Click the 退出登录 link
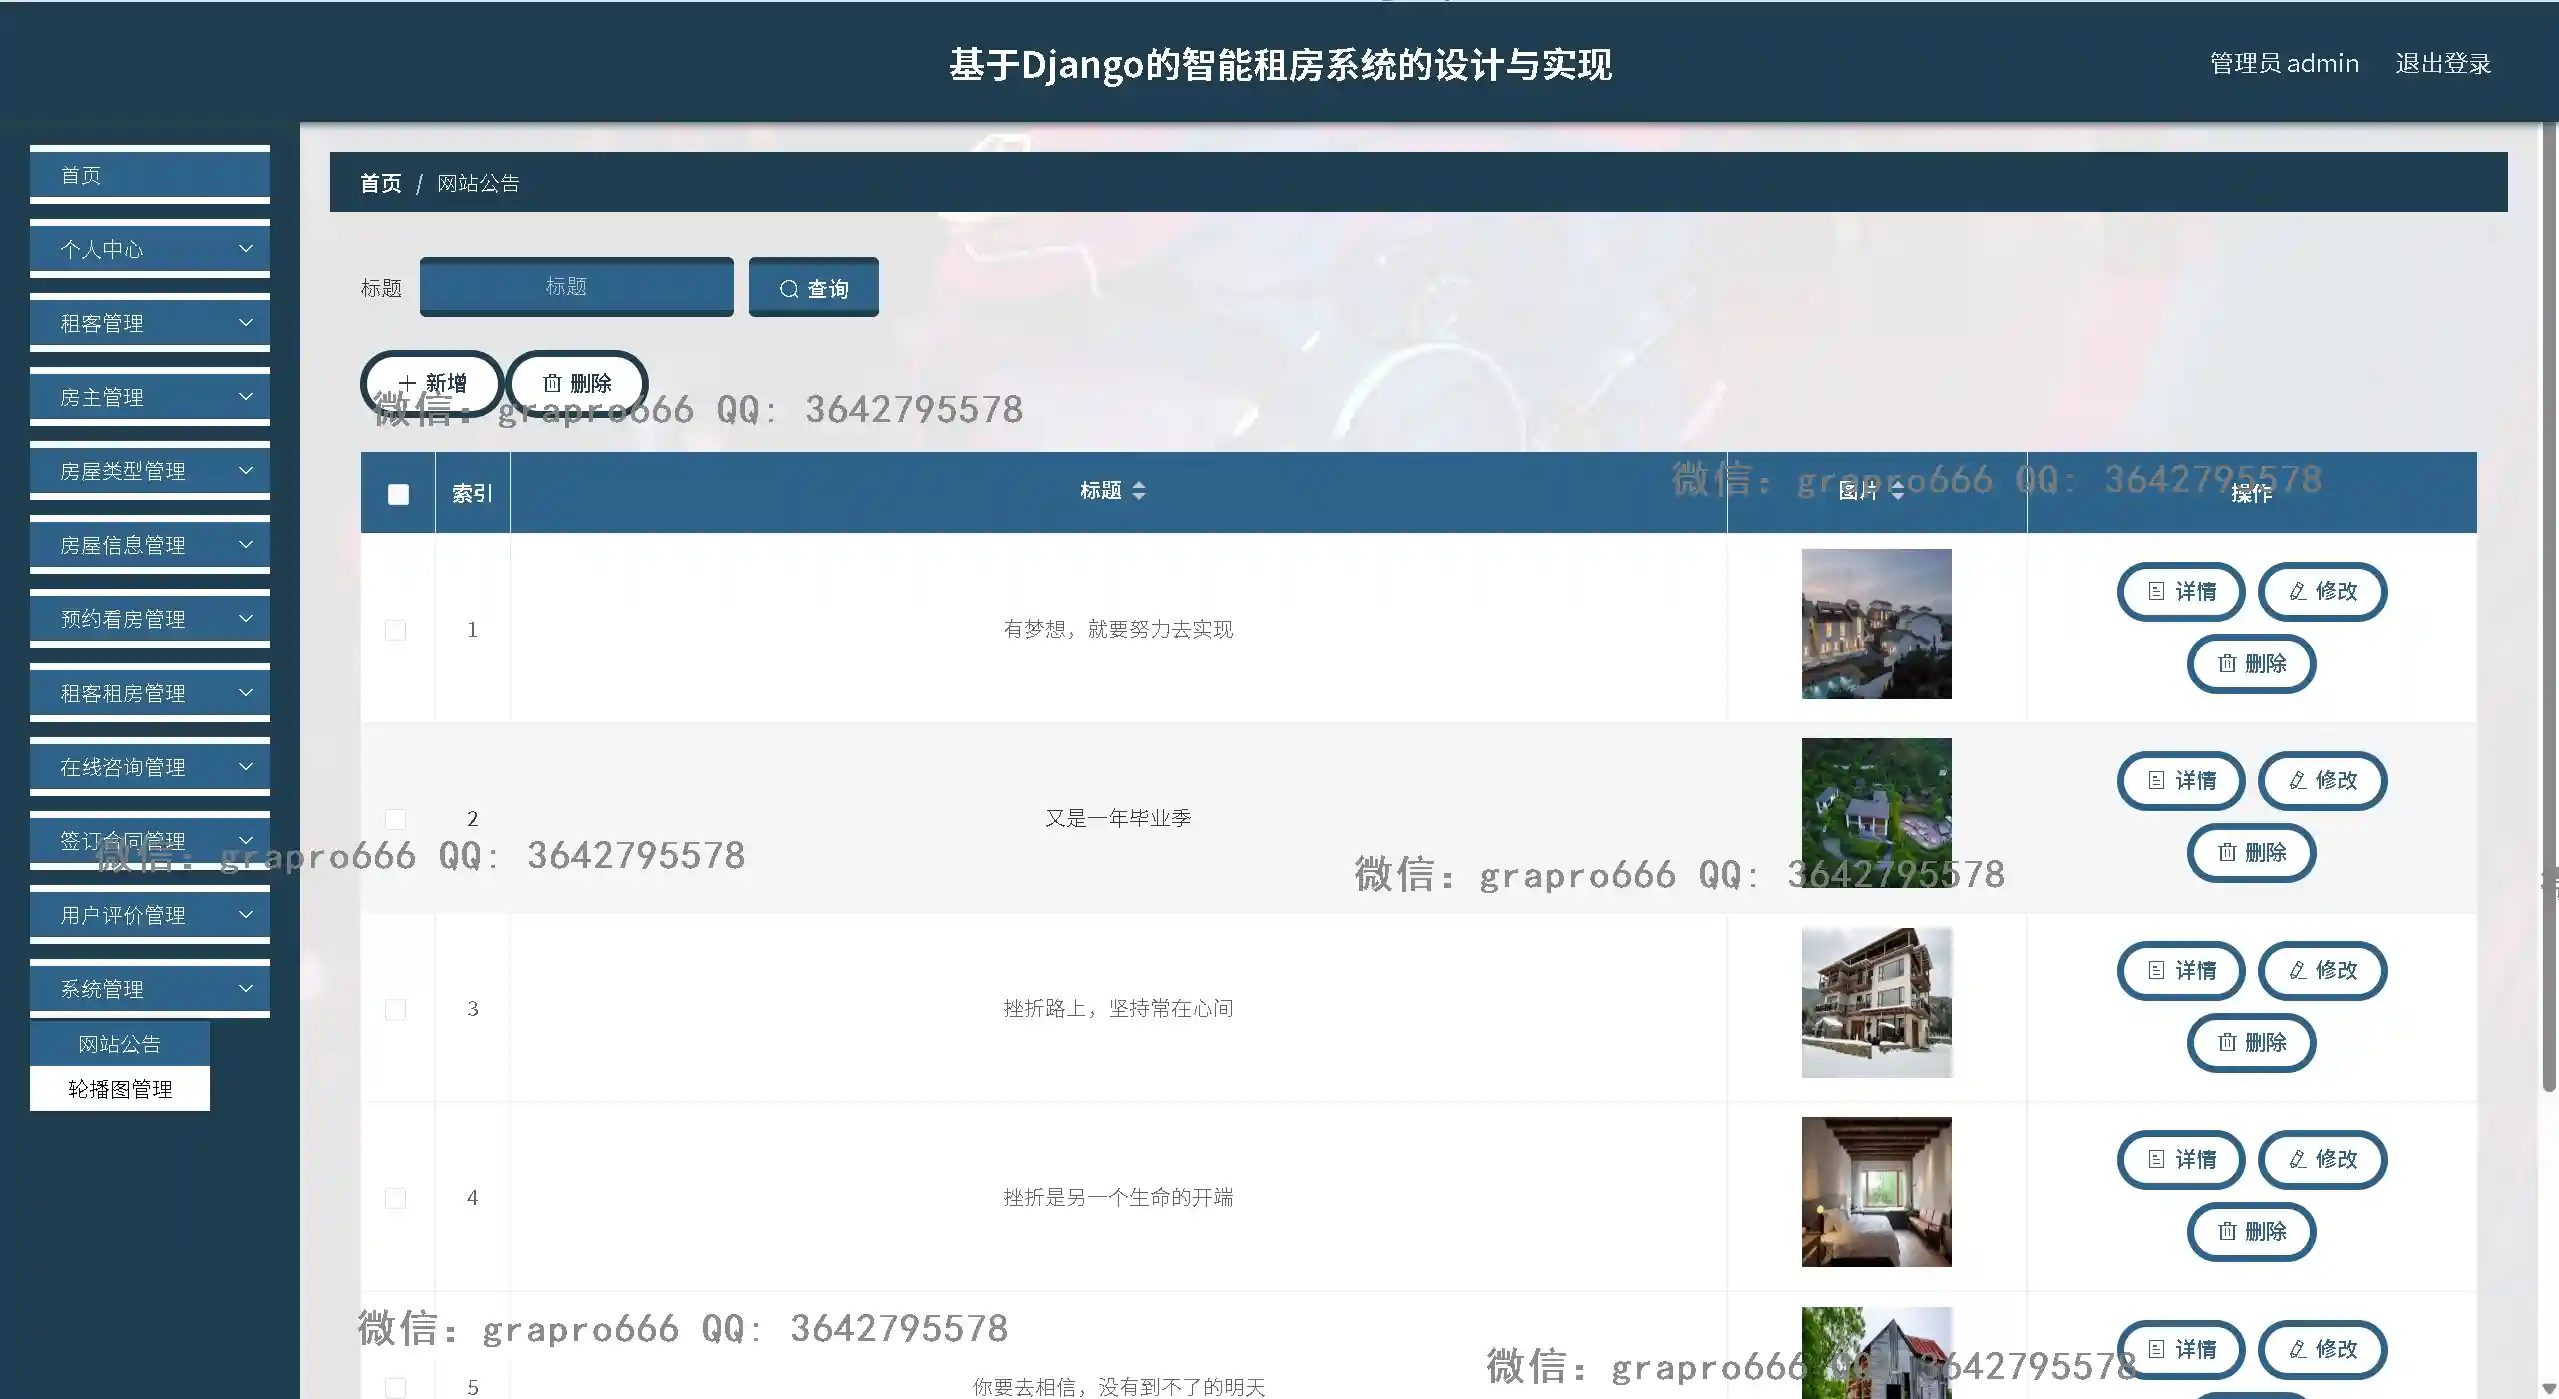 click(x=2442, y=63)
